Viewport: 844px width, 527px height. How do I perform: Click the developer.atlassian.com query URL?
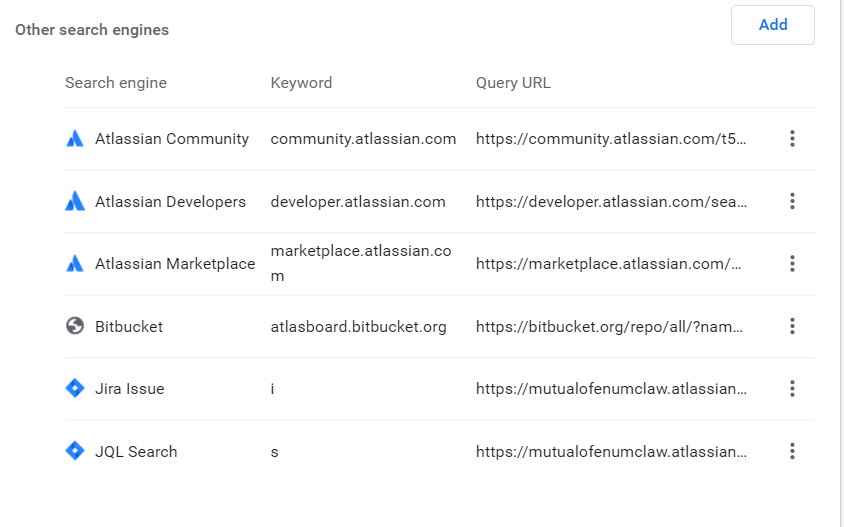(x=611, y=202)
